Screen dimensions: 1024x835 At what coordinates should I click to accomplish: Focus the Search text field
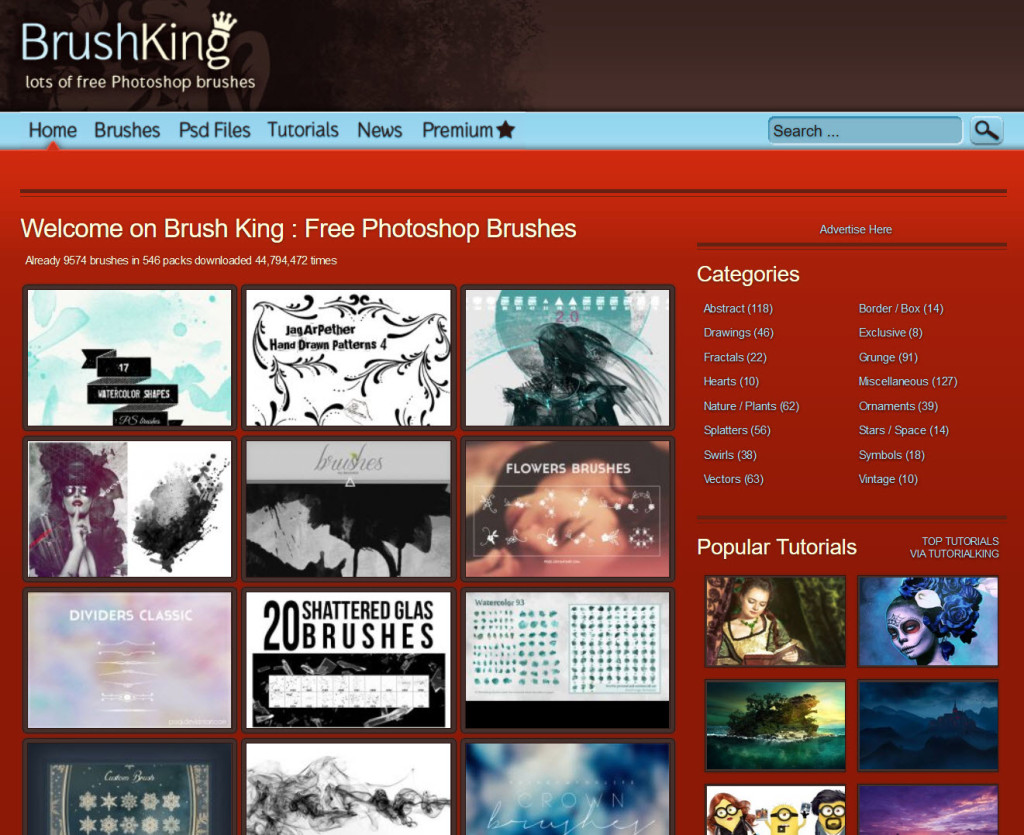coord(862,131)
